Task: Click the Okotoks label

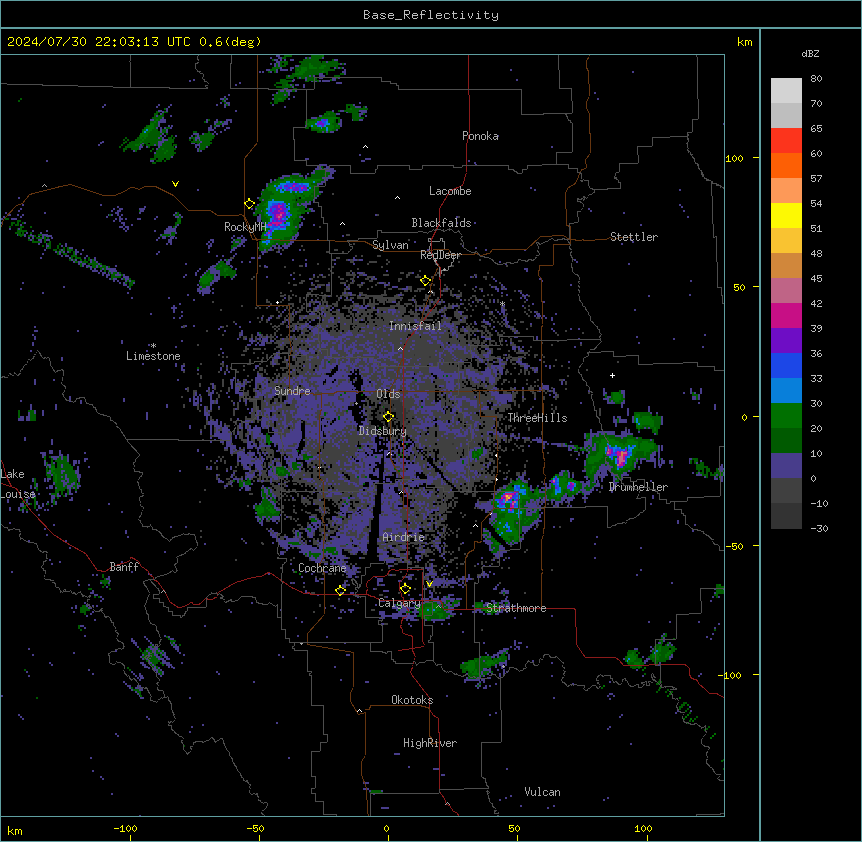Action: pyautogui.click(x=412, y=700)
